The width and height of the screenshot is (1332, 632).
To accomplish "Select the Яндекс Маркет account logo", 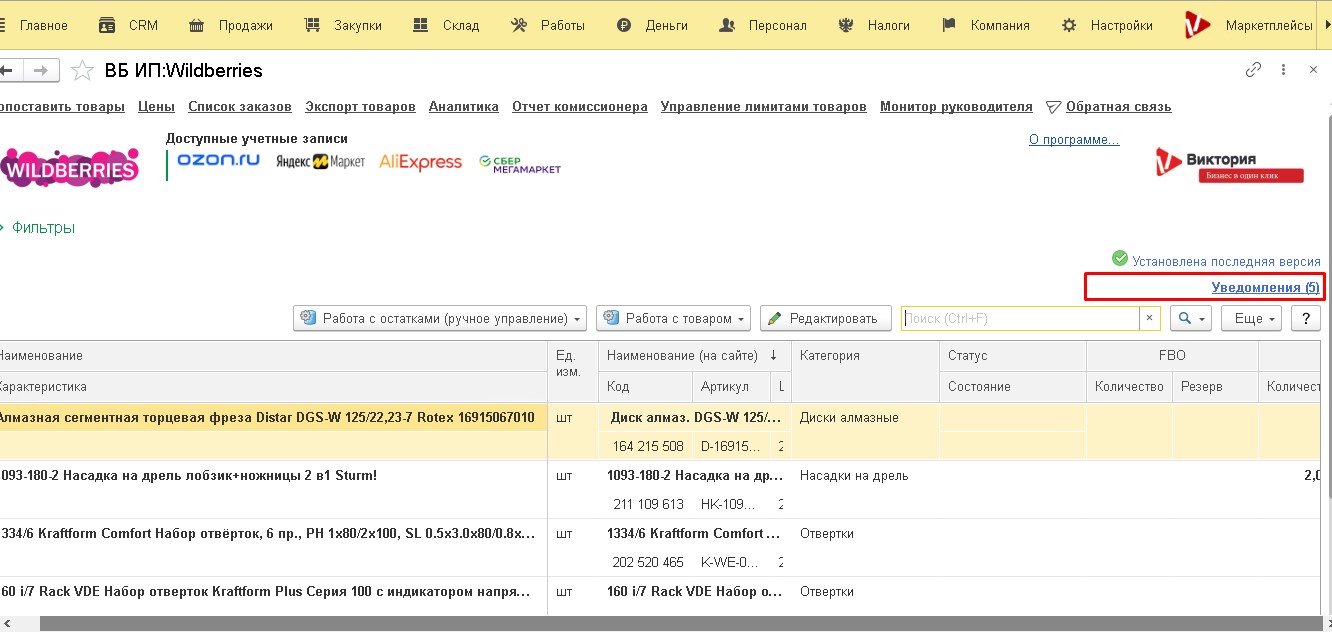I will coord(320,162).
